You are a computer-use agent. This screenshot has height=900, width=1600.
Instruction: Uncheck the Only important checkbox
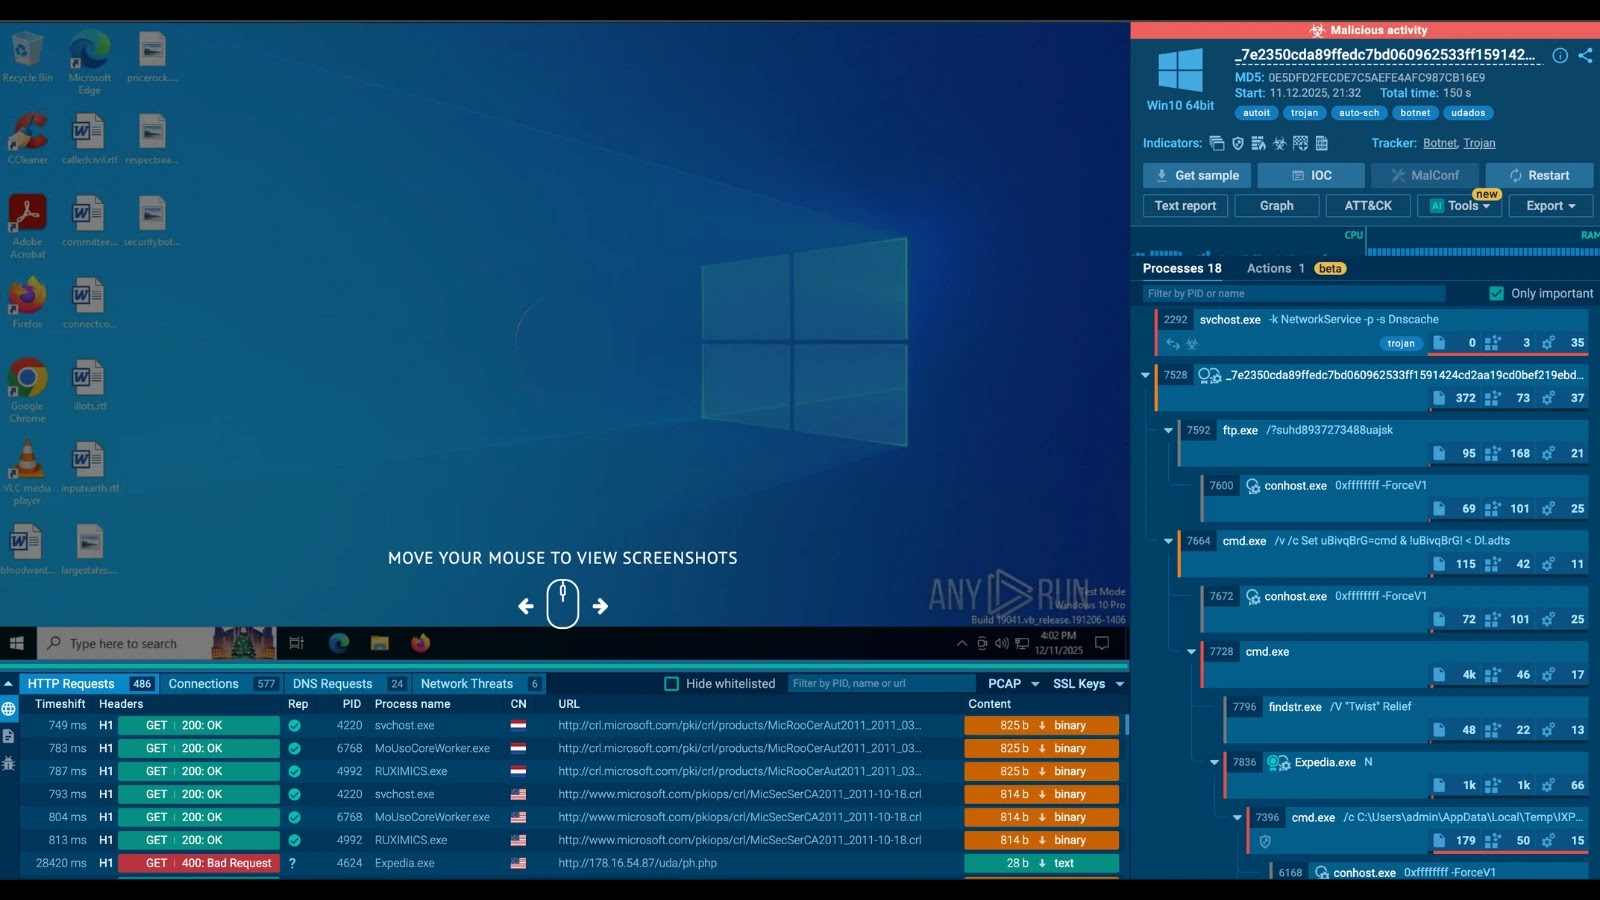(x=1497, y=293)
